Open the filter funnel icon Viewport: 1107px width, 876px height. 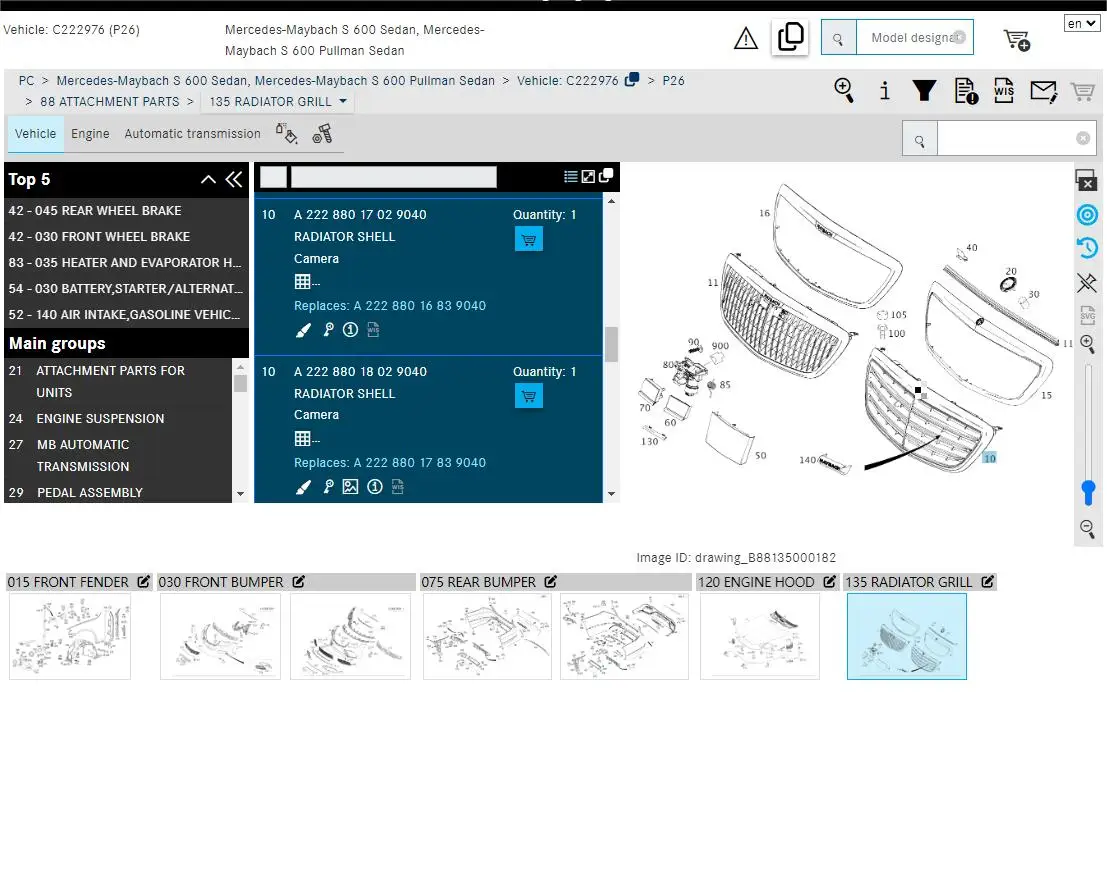[924, 90]
